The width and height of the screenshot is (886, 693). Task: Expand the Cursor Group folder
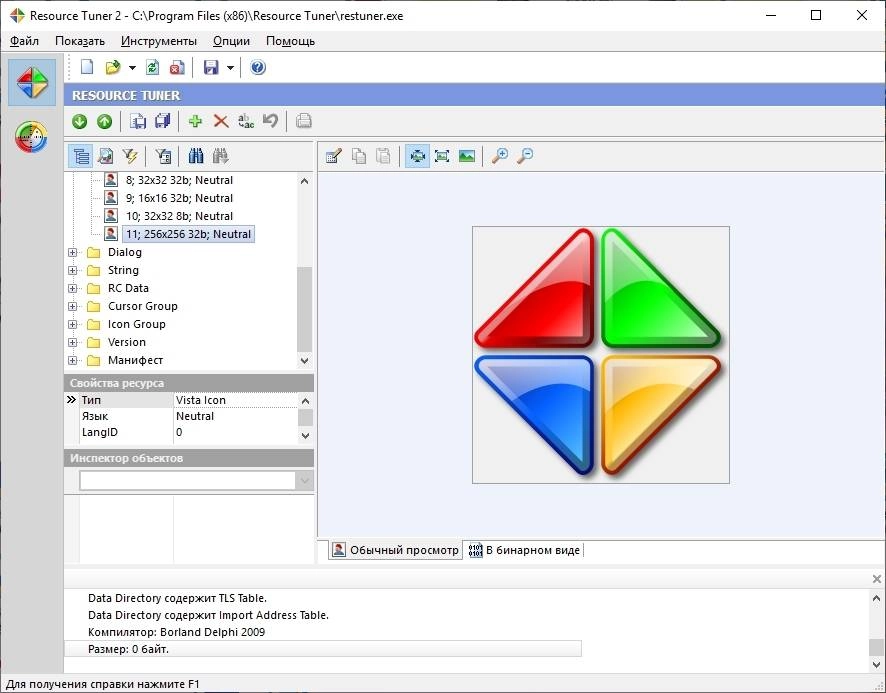[x=72, y=306]
